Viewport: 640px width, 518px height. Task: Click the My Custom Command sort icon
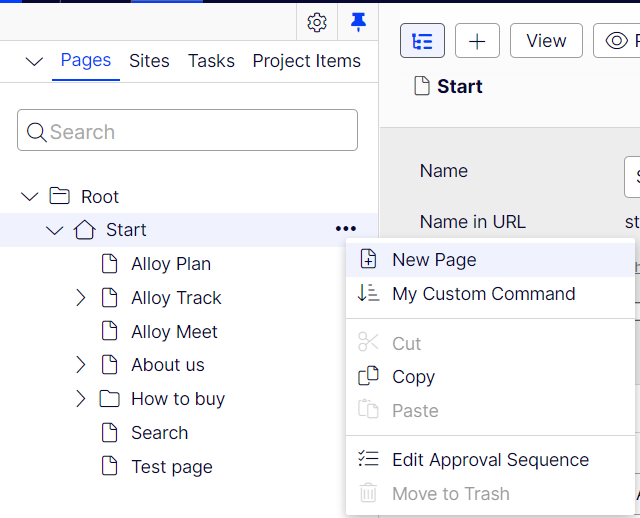(368, 293)
